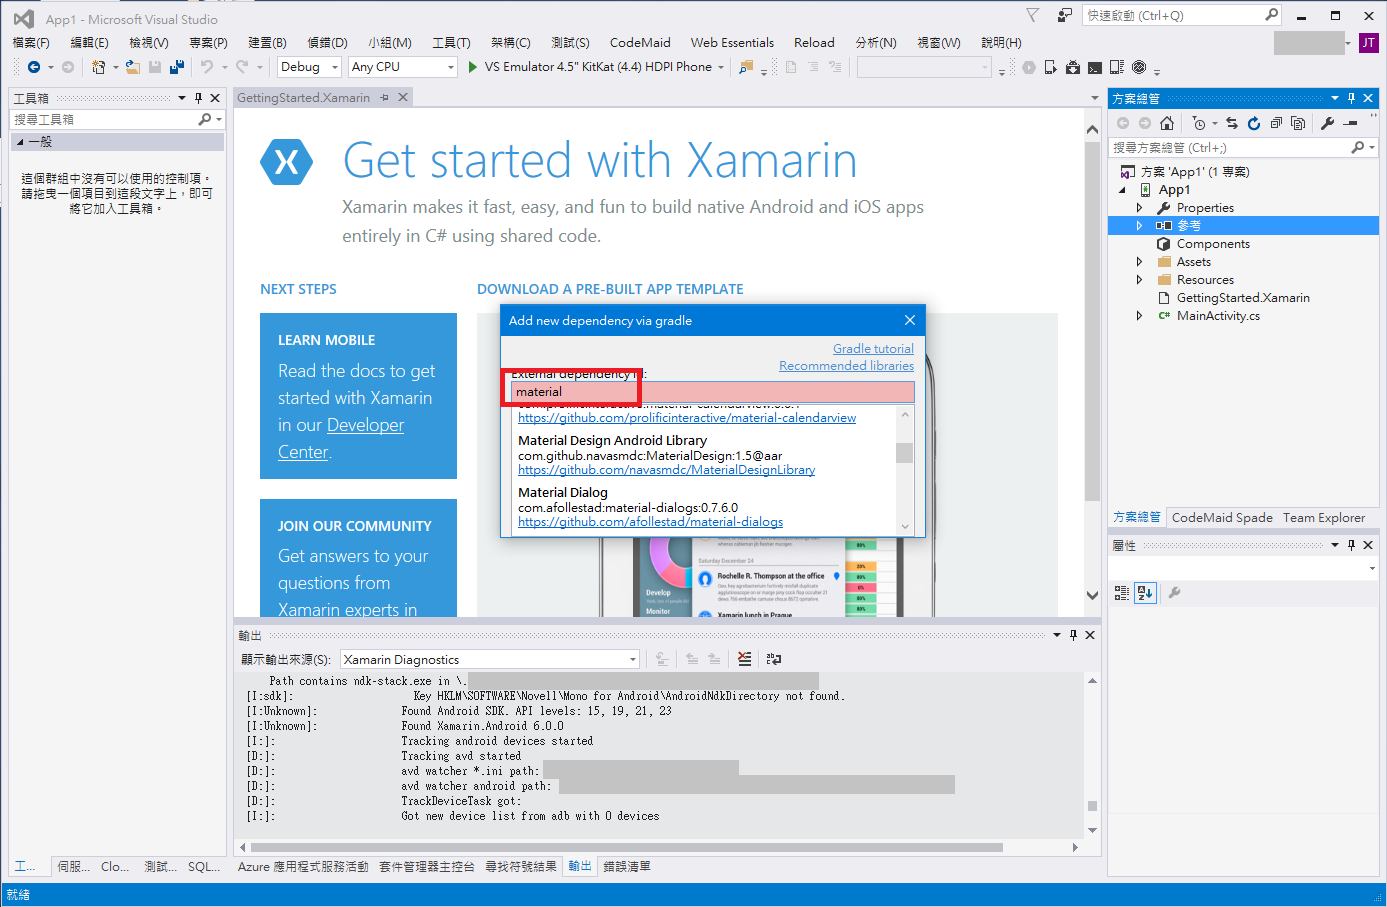Open the Android Adb command prompt icon

[1095, 67]
